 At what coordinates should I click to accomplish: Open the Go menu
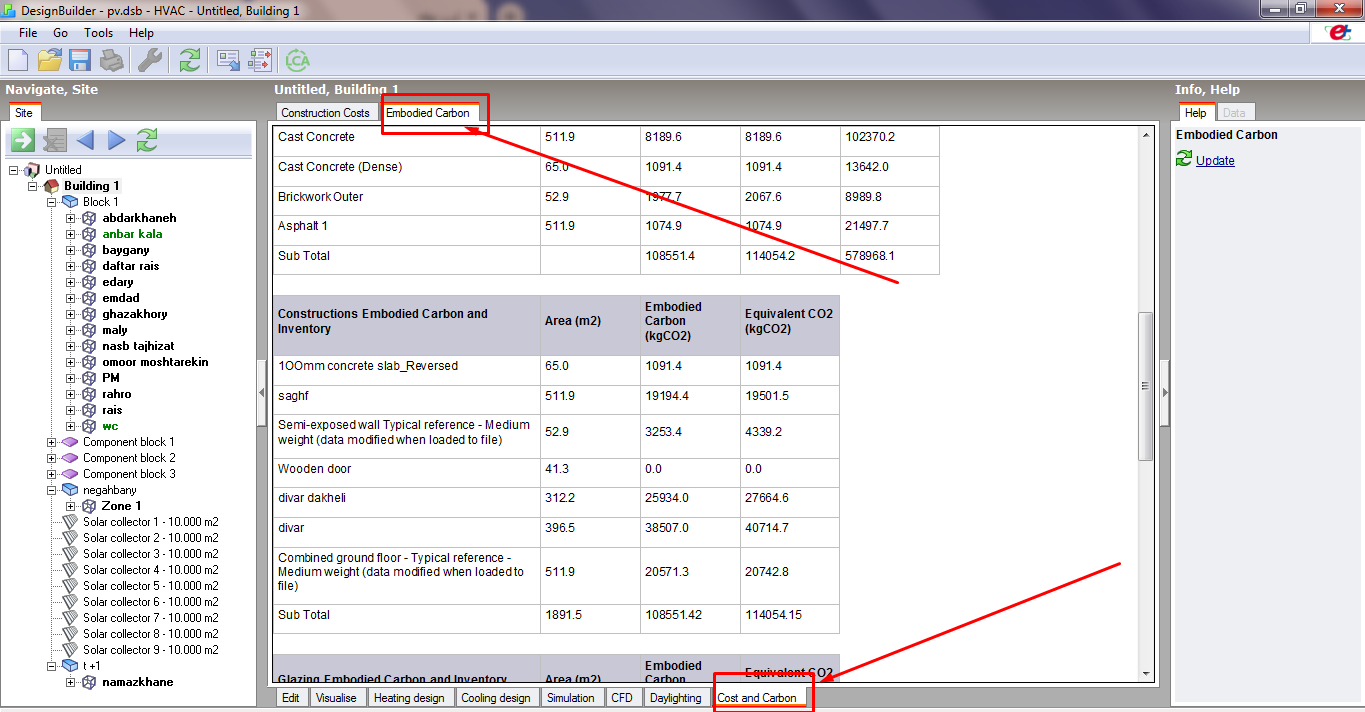coord(61,33)
